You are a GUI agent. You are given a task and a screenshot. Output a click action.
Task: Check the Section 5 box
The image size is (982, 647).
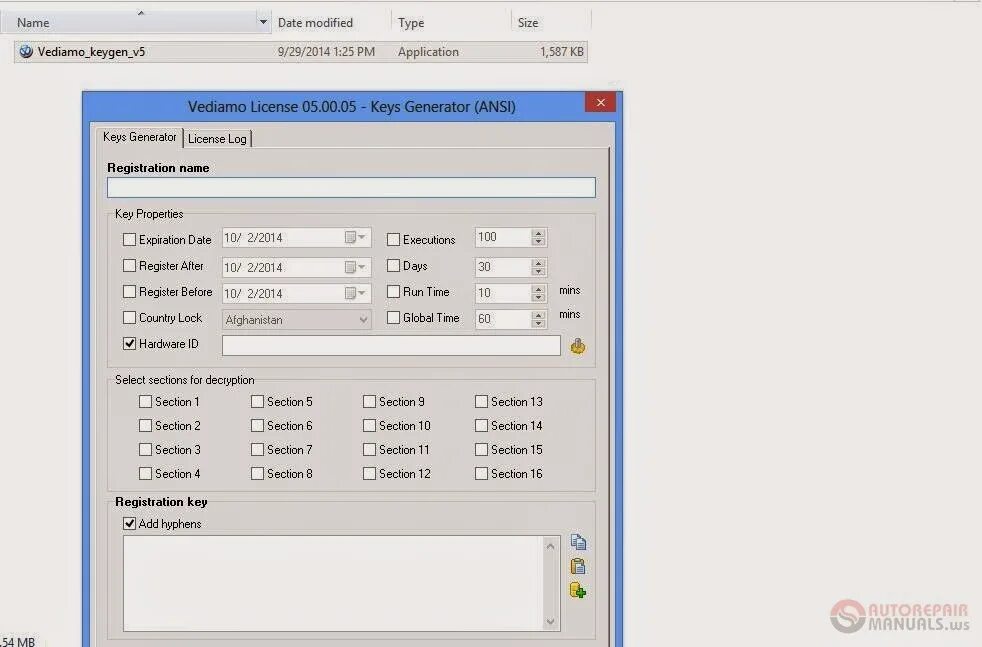(x=257, y=401)
